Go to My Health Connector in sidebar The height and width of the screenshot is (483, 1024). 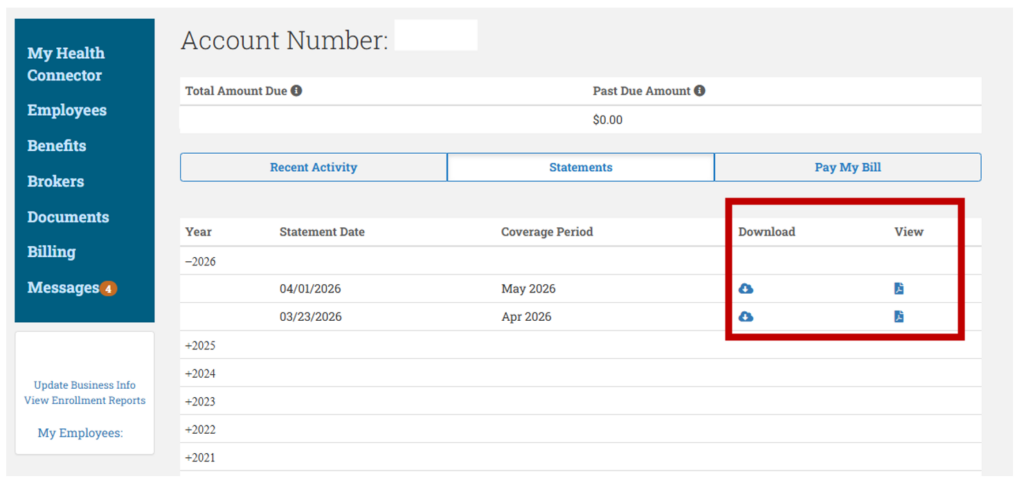click(x=66, y=64)
